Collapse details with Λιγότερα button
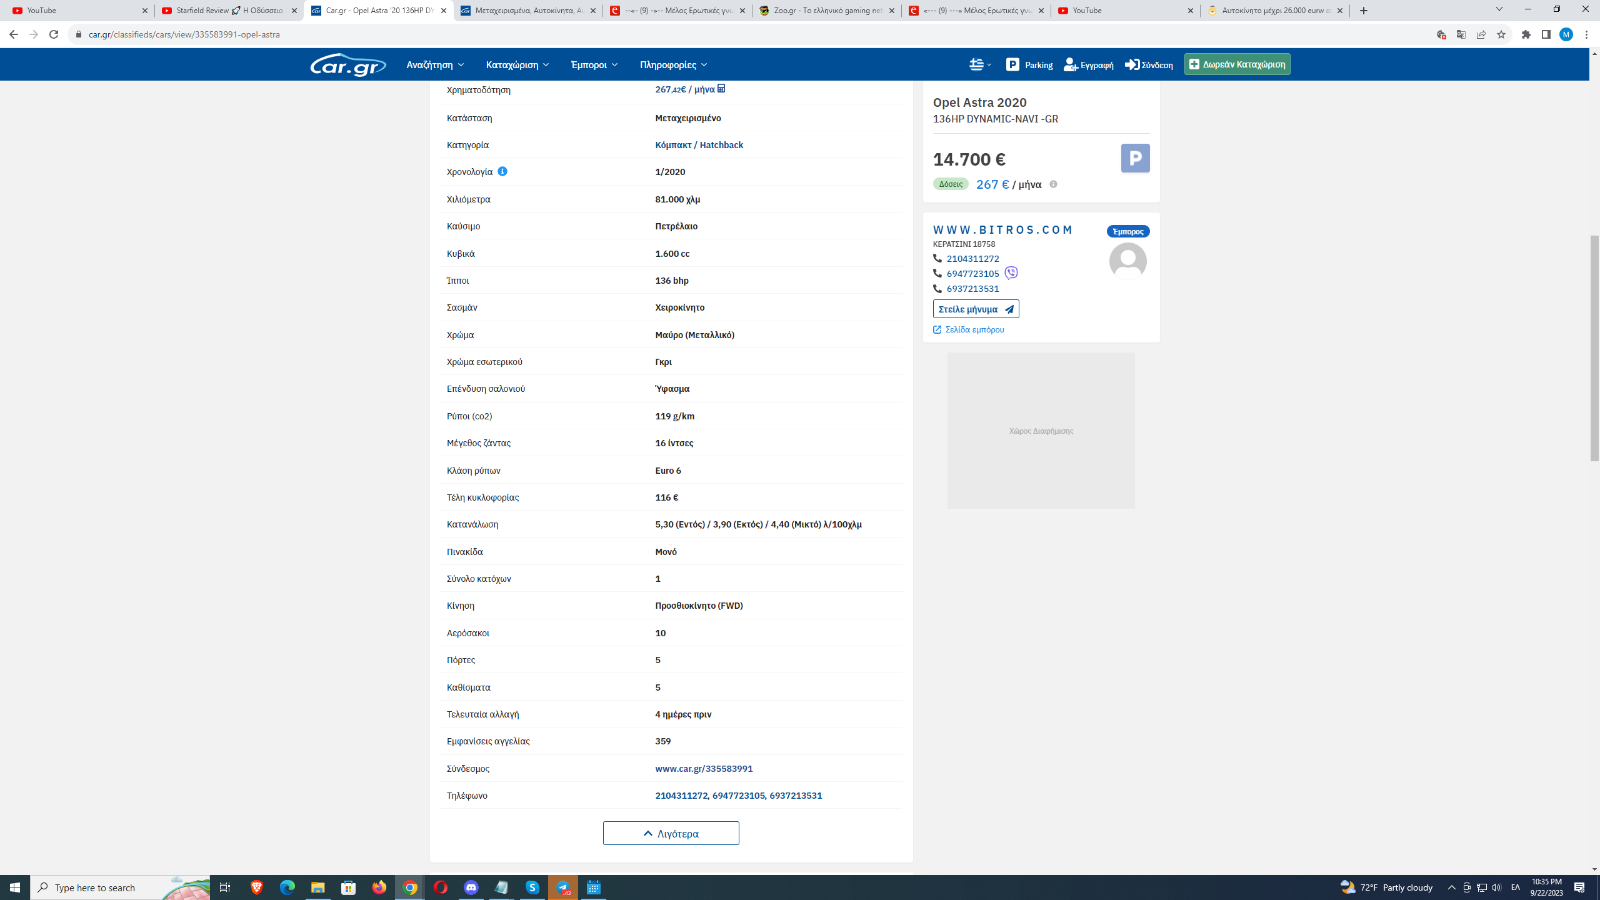 pyautogui.click(x=671, y=833)
